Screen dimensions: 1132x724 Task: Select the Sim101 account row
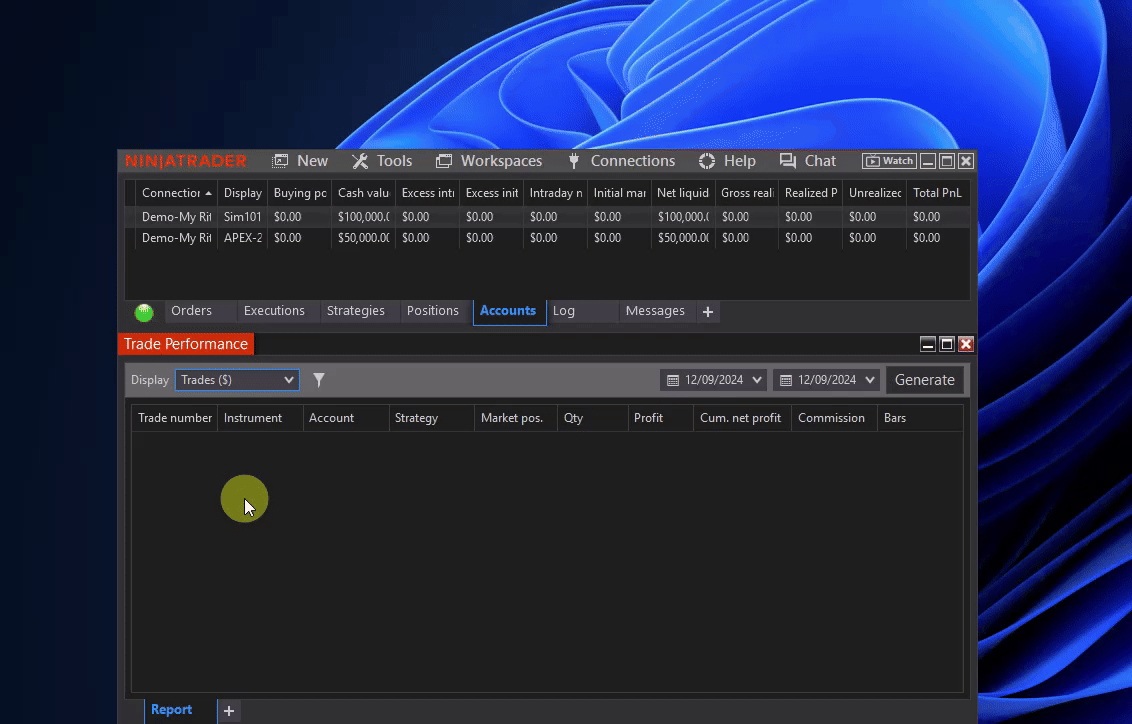(547, 217)
